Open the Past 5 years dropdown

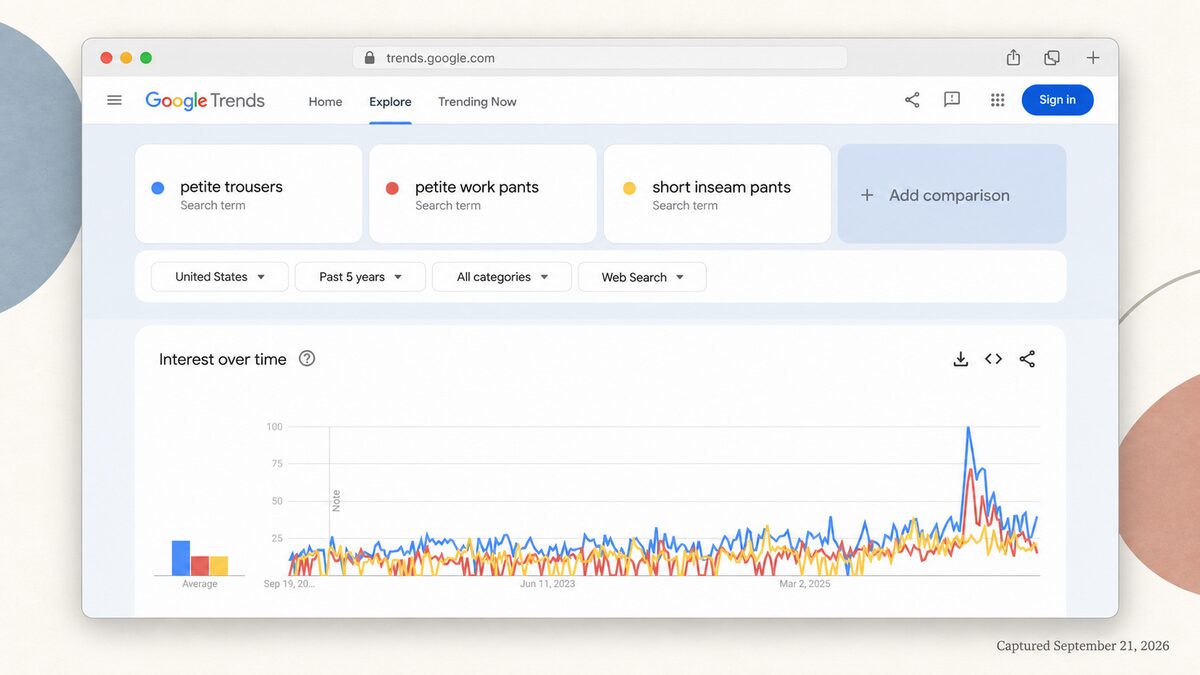click(x=360, y=277)
